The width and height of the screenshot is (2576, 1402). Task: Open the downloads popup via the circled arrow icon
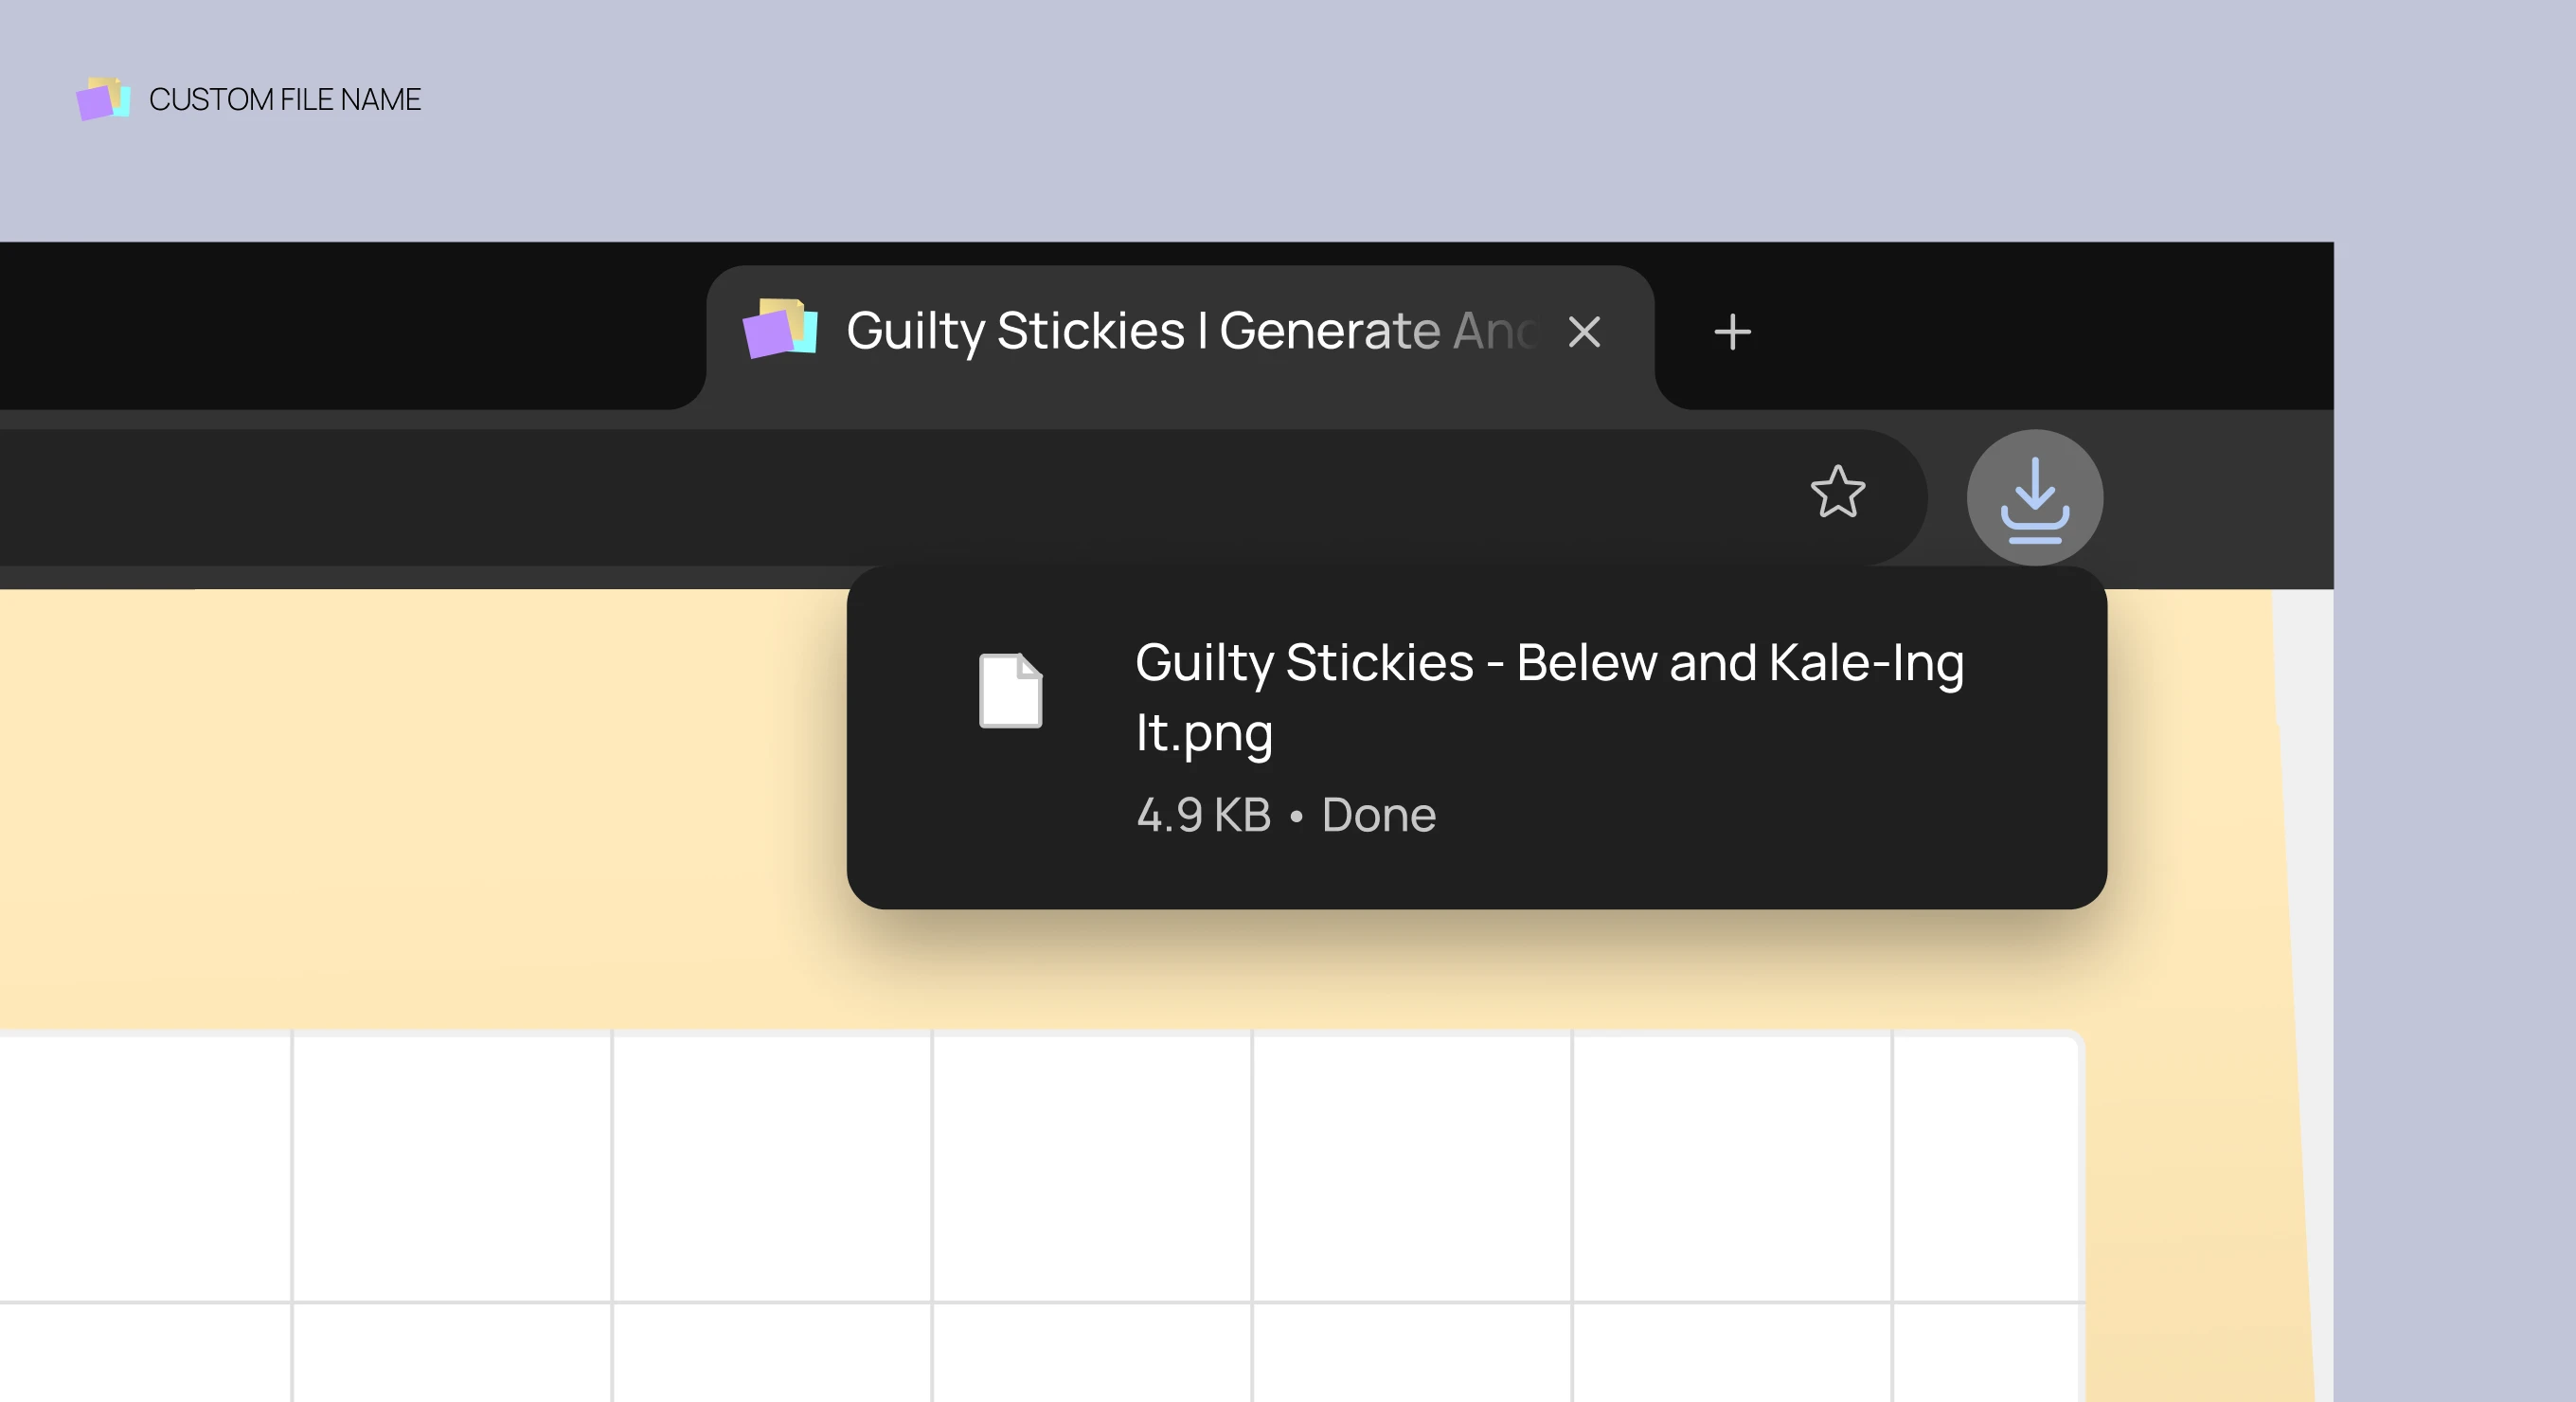2034,497
